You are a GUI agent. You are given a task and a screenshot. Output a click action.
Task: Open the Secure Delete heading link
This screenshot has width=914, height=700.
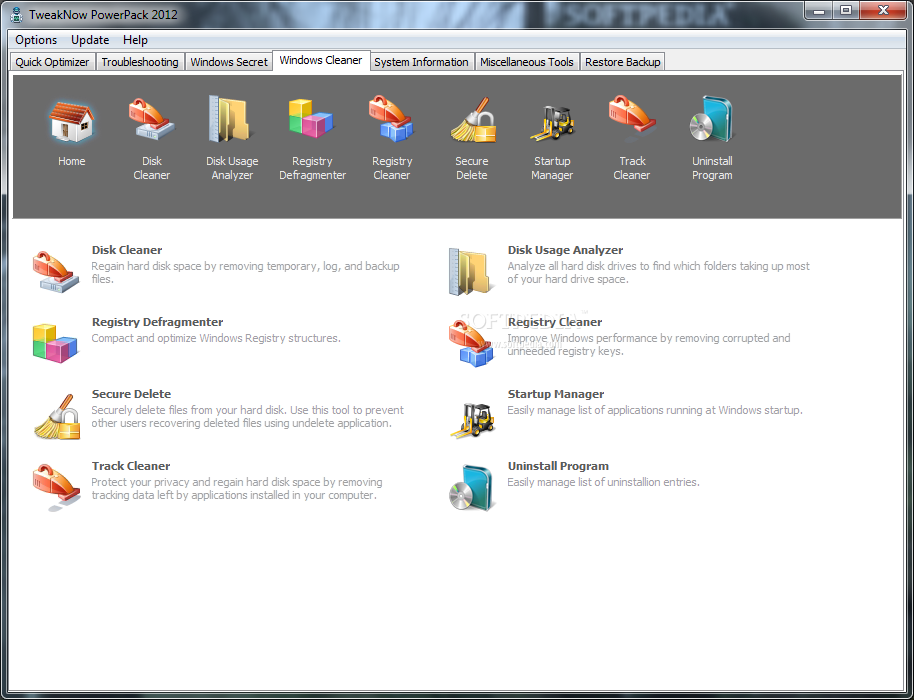[x=131, y=394]
